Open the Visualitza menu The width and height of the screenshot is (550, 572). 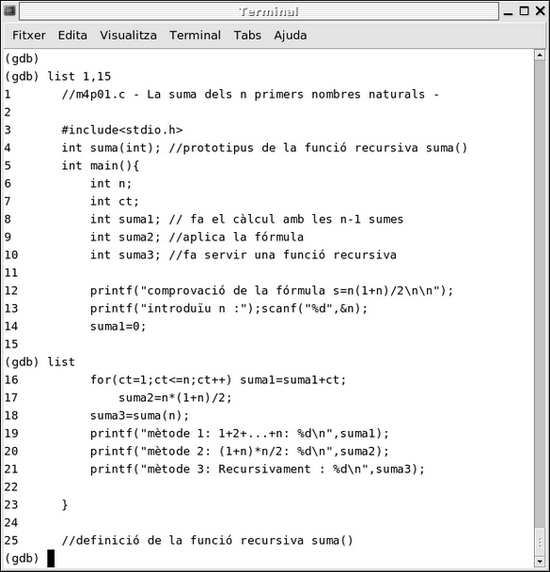(128, 35)
